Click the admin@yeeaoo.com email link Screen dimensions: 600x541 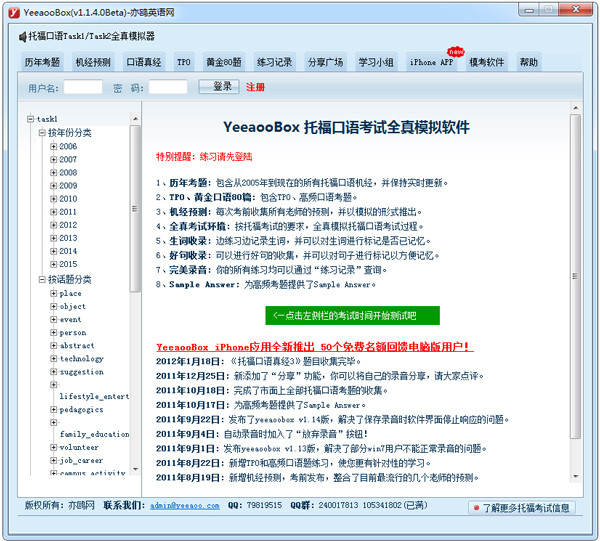pos(185,506)
